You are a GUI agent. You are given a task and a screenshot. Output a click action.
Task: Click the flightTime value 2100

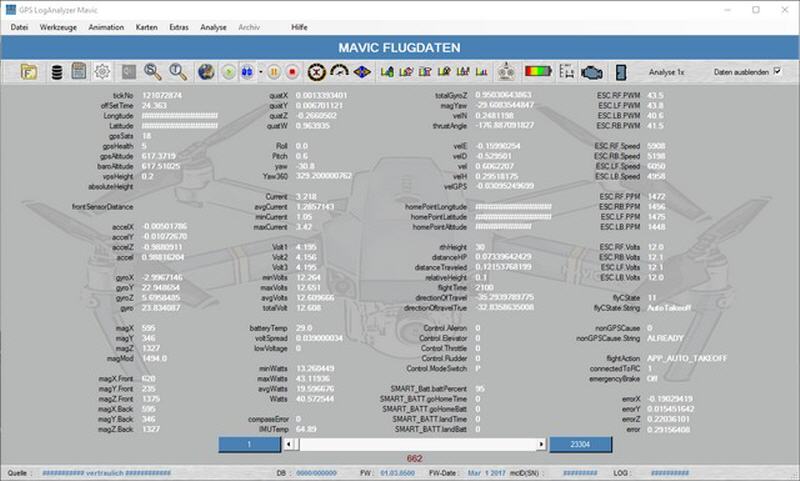pos(484,288)
